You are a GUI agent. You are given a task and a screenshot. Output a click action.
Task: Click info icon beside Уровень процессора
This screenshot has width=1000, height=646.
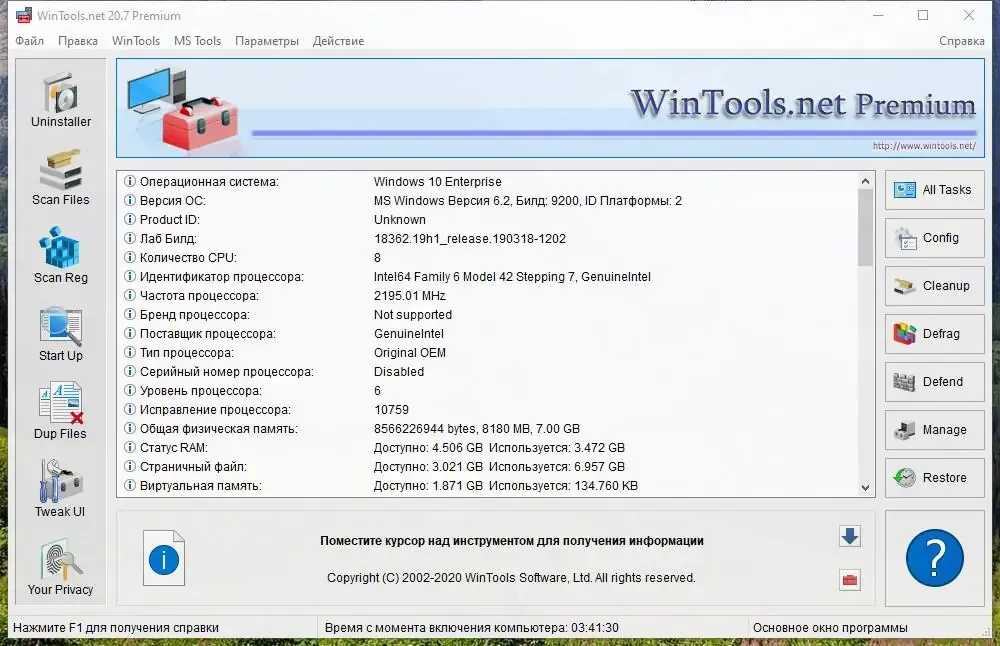(129, 390)
